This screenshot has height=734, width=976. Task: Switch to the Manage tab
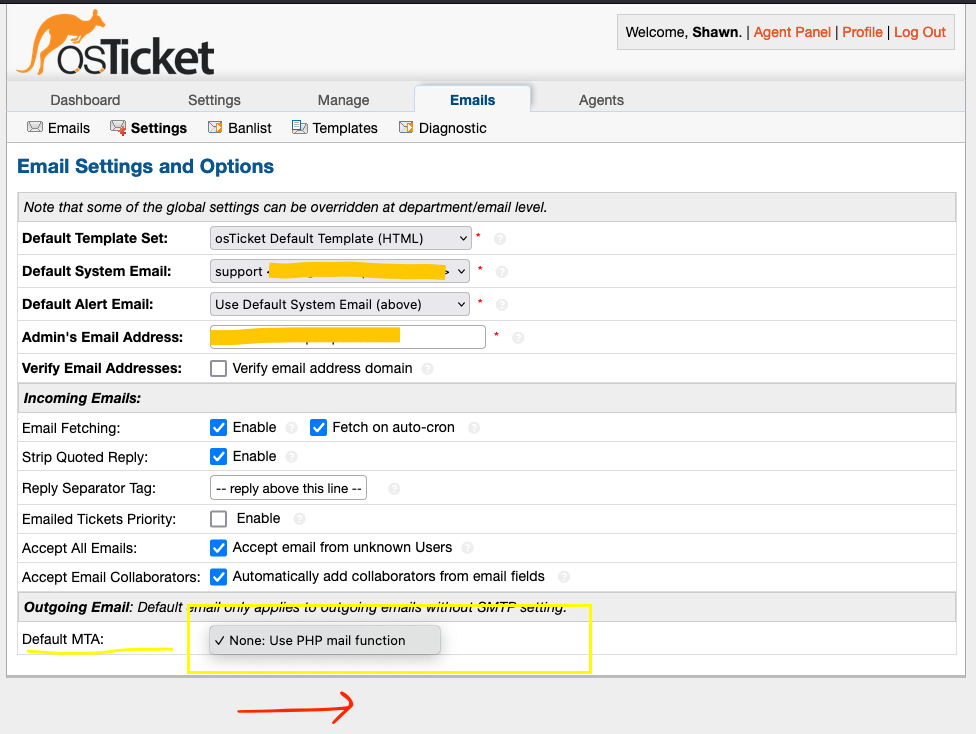click(344, 100)
